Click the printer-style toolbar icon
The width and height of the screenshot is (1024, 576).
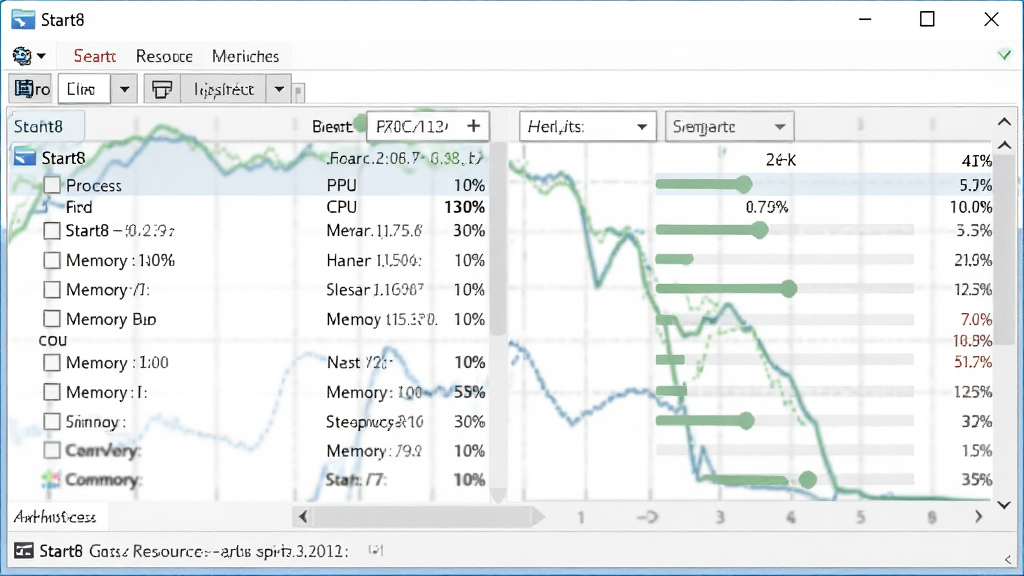(161, 89)
